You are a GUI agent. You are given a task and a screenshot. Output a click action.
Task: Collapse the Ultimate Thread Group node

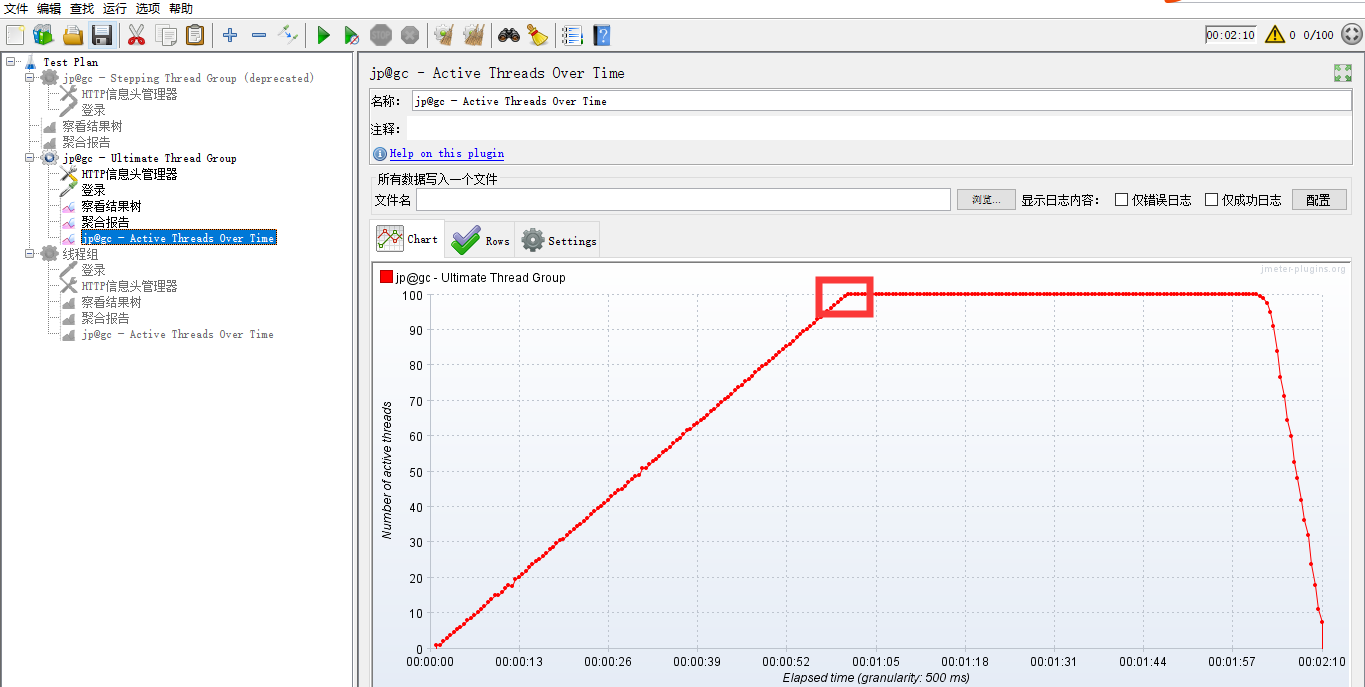tap(30, 158)
